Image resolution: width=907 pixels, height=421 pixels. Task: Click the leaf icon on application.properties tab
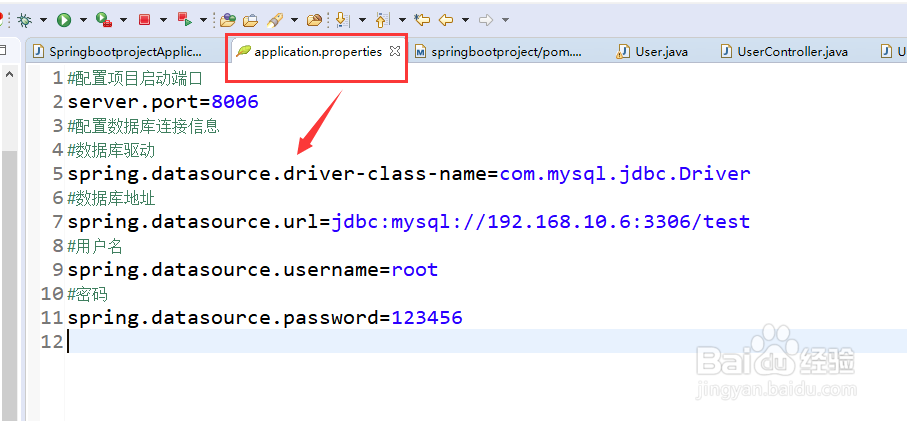tap(244, 51)
